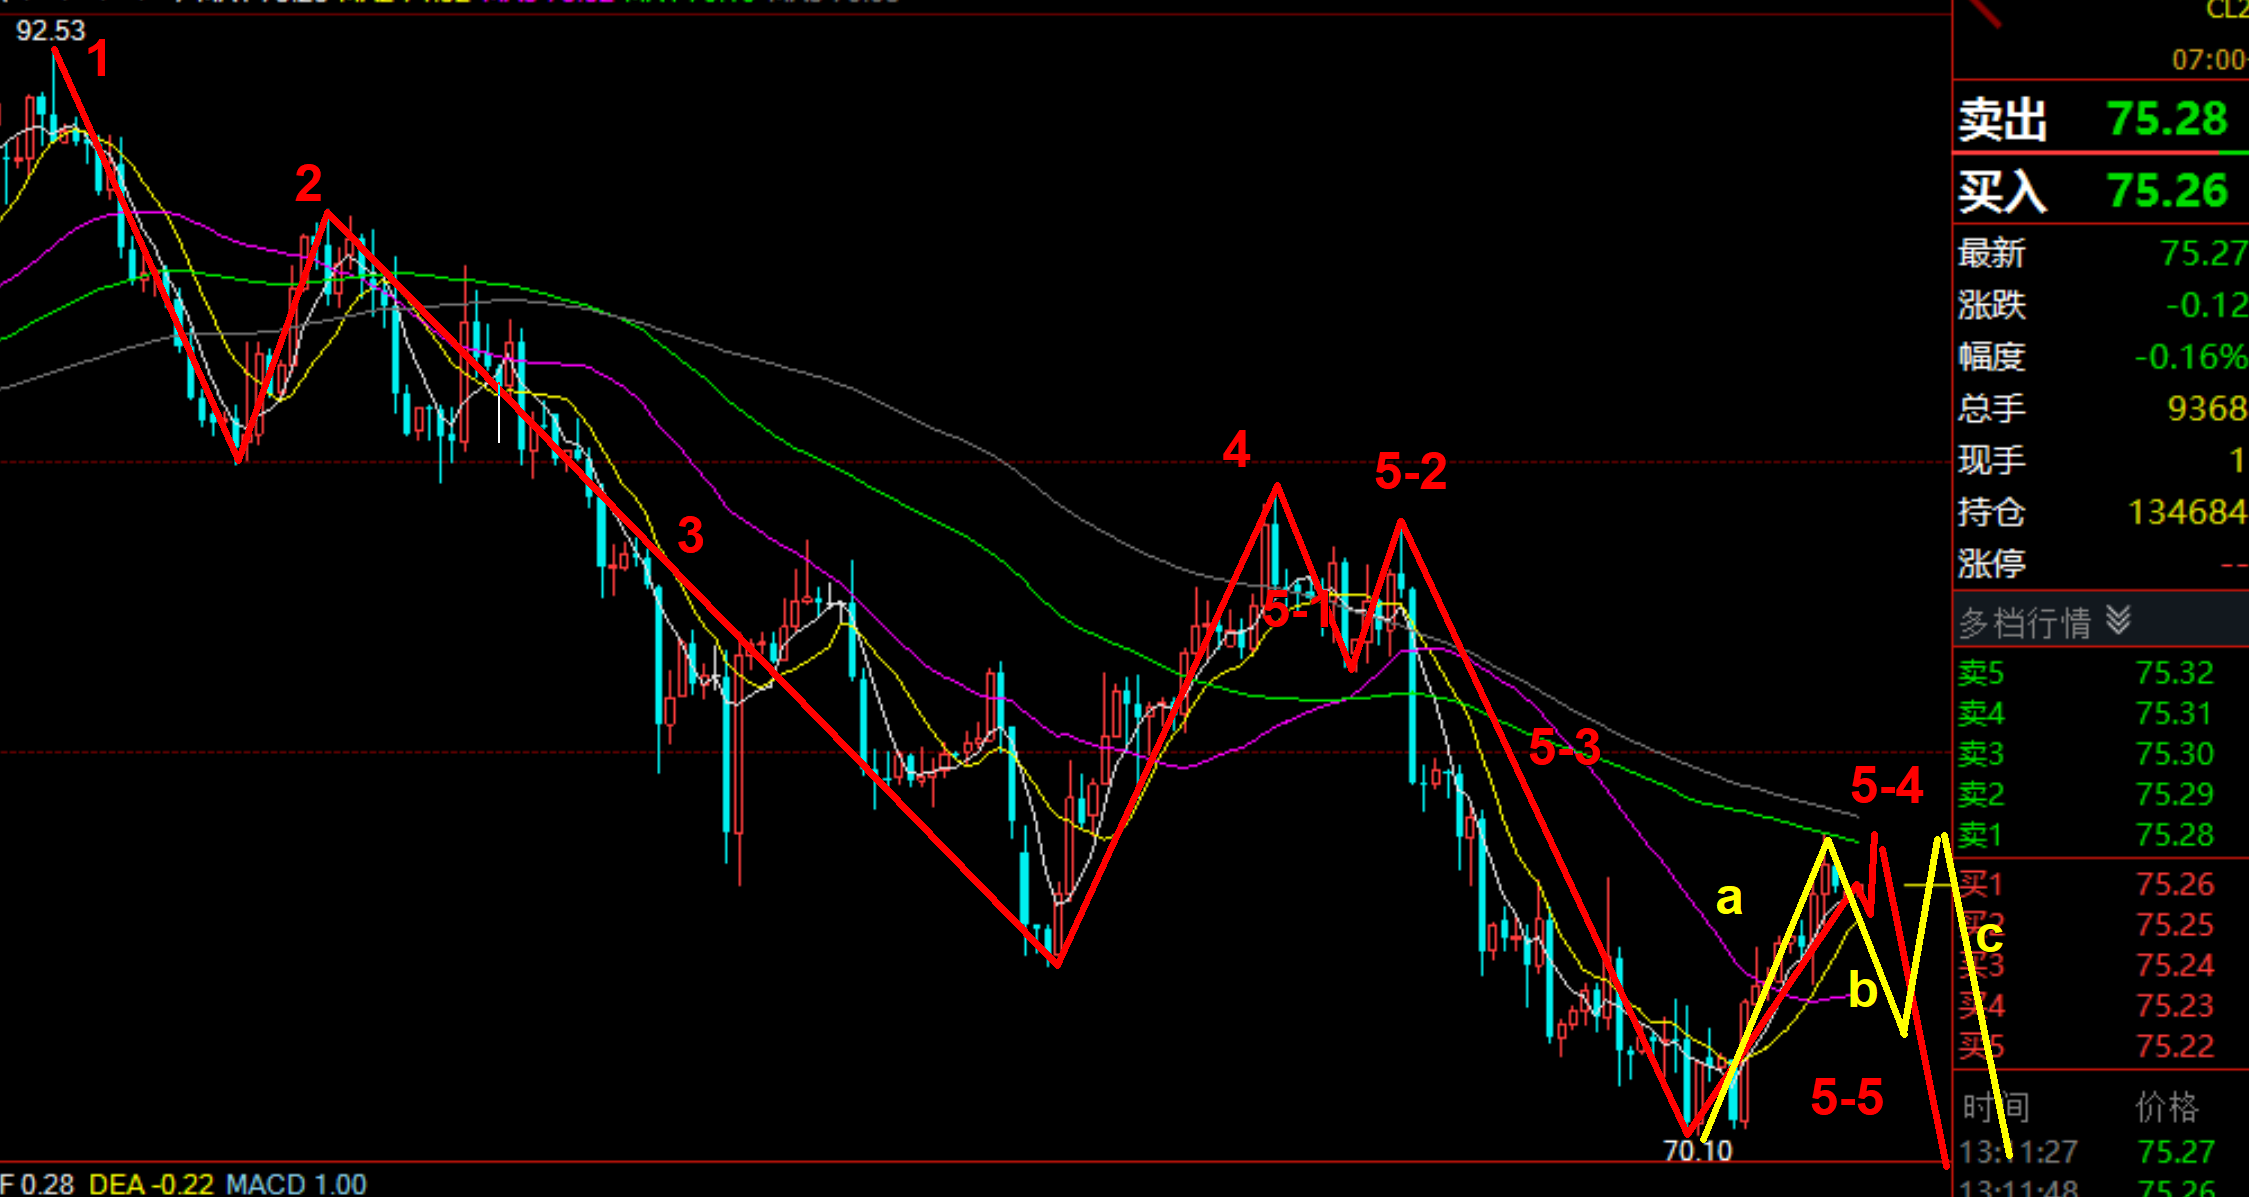The height and width of the screenshot is (1197, 2249).
Task: Click the 07:00 time label
Action: 2209,60
